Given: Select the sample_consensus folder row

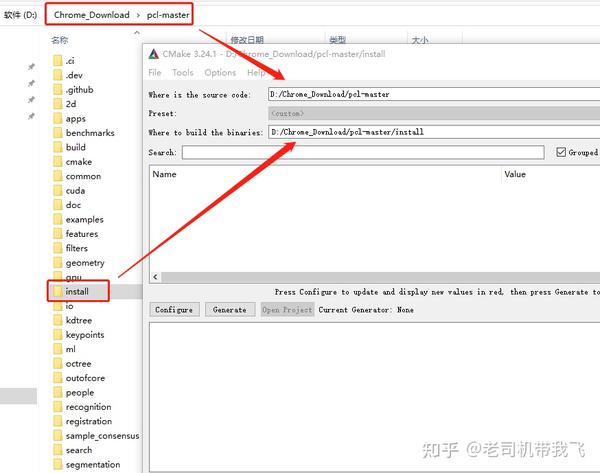Looking at the screenshot, I should (x=96, y=435).
